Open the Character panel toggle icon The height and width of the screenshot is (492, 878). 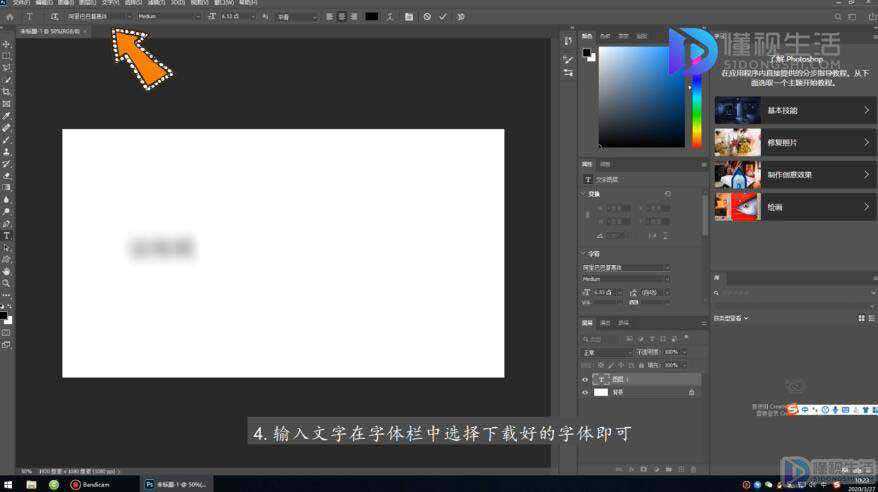tap(409, 17)
